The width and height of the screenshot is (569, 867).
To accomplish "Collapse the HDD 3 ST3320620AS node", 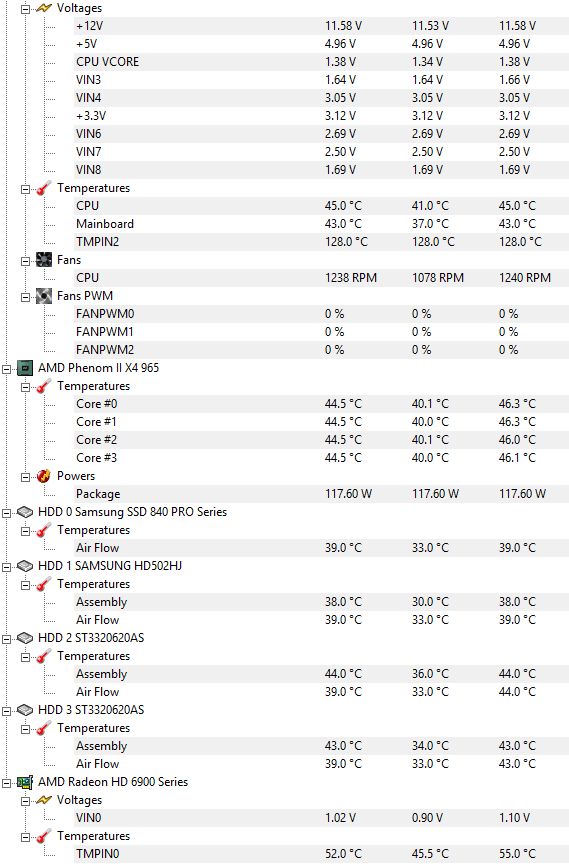I will pyautogui.click(x=7, y=711).
